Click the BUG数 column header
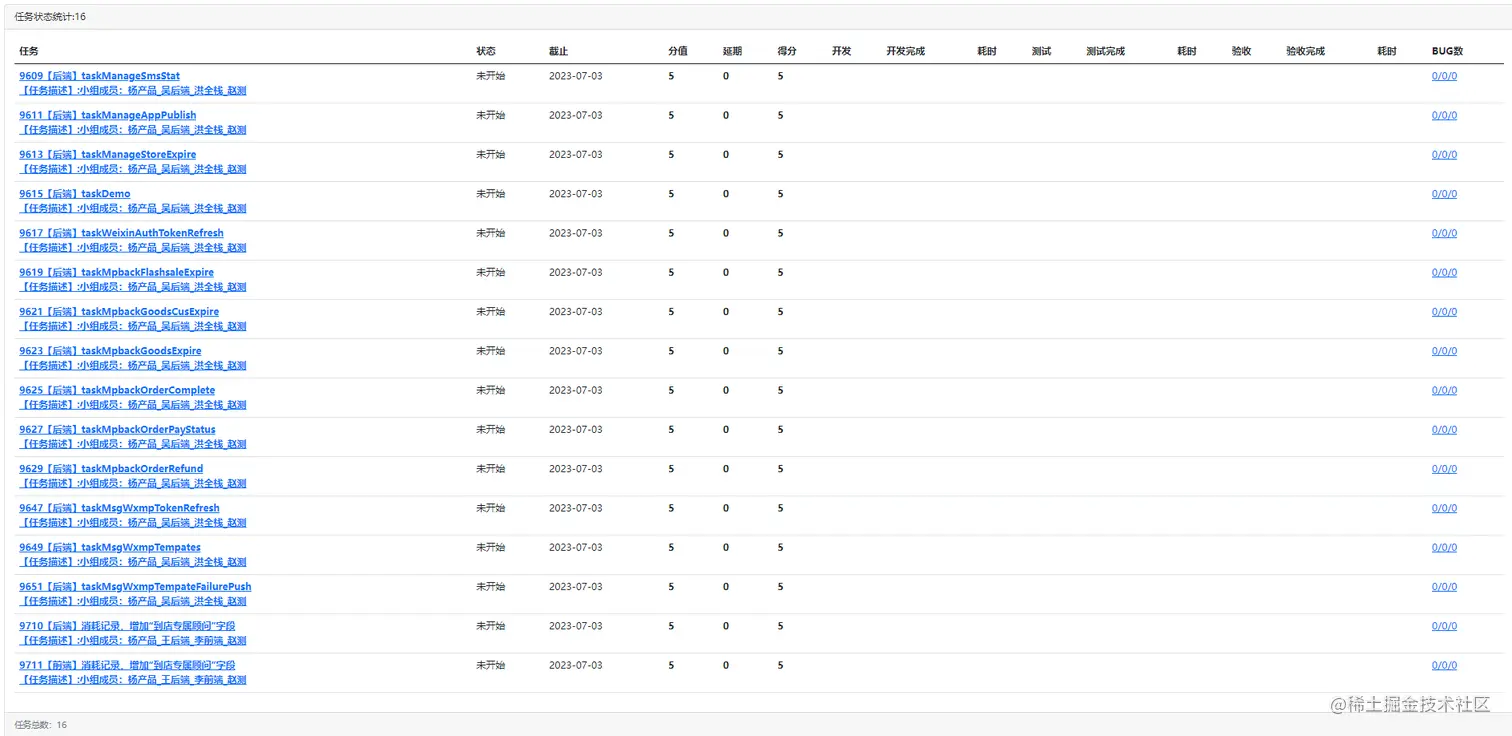 [1447, 51]
